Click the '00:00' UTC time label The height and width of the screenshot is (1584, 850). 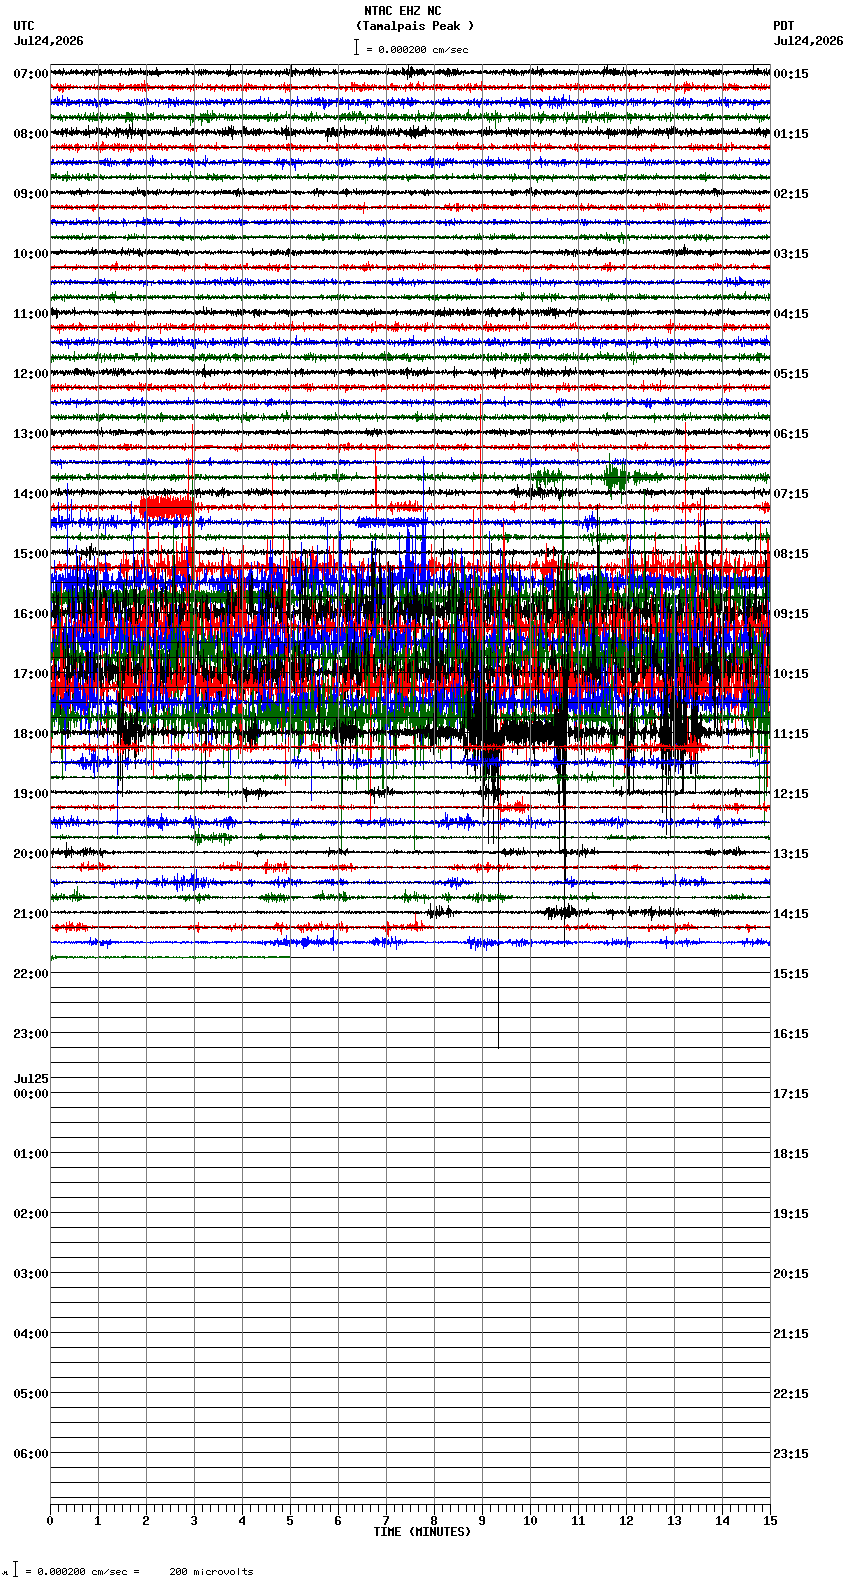(31, 1094)
